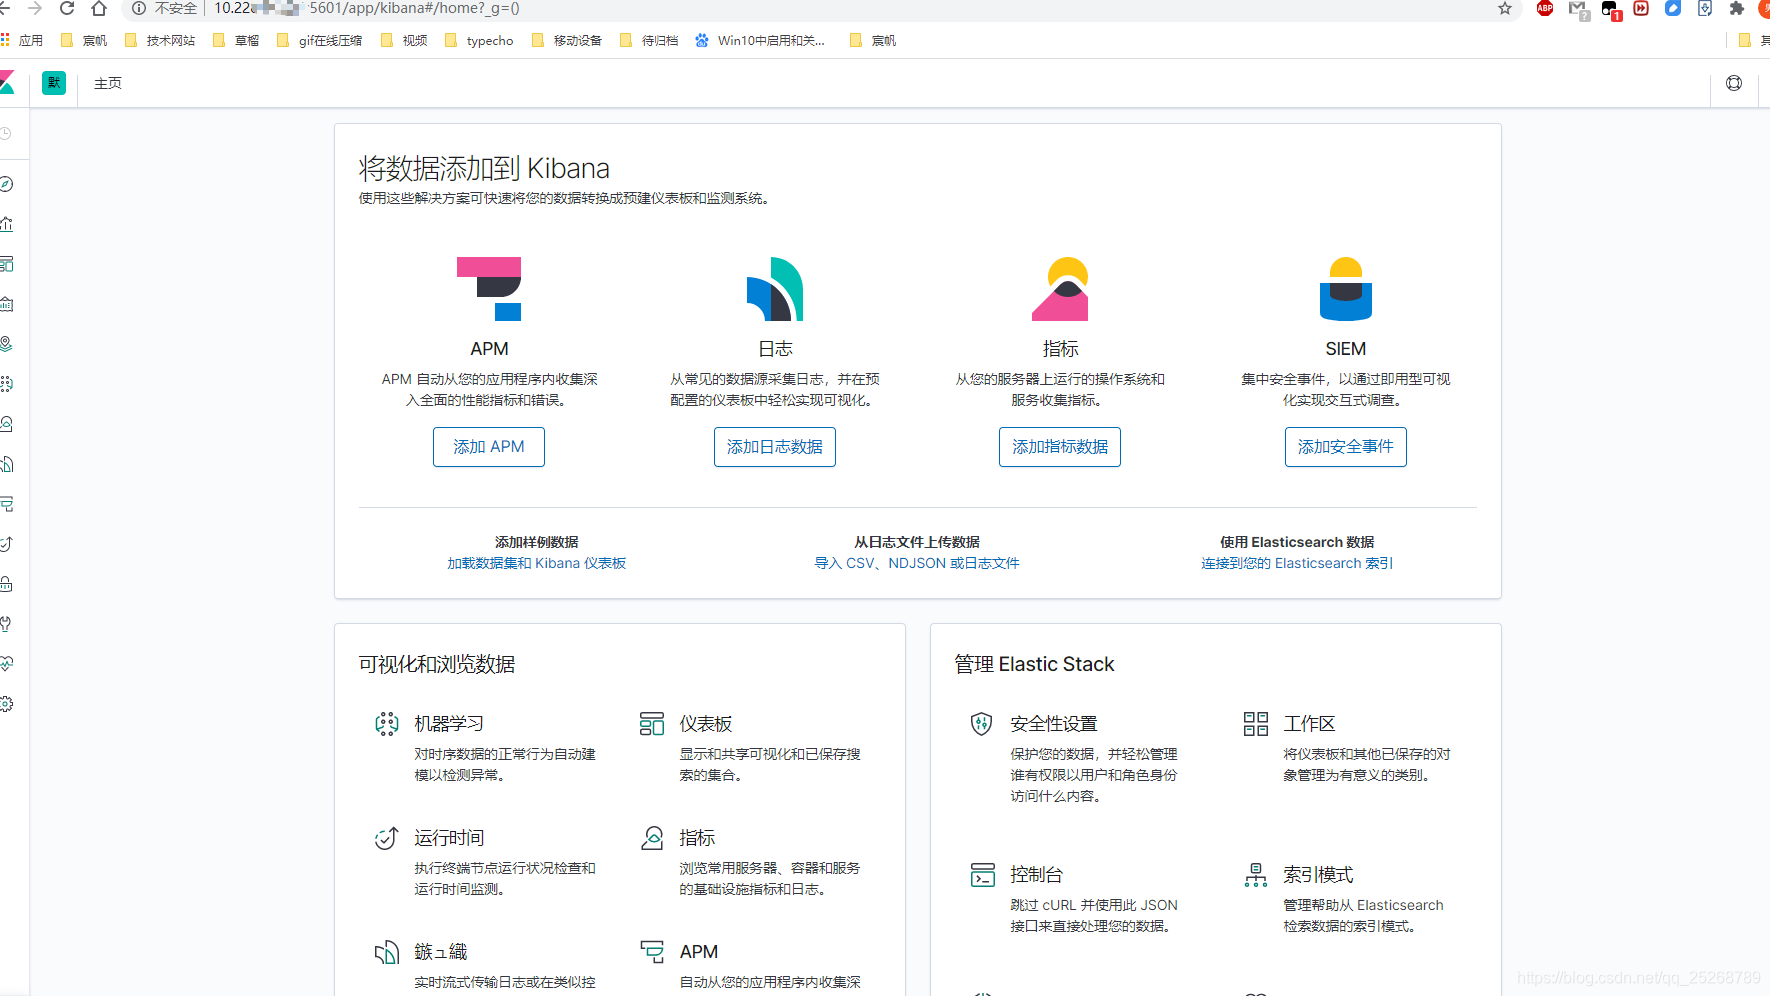The image size is (1770, 996).
Task: Open the Win10中启用和关... bookmark
Action: point(760,40)
